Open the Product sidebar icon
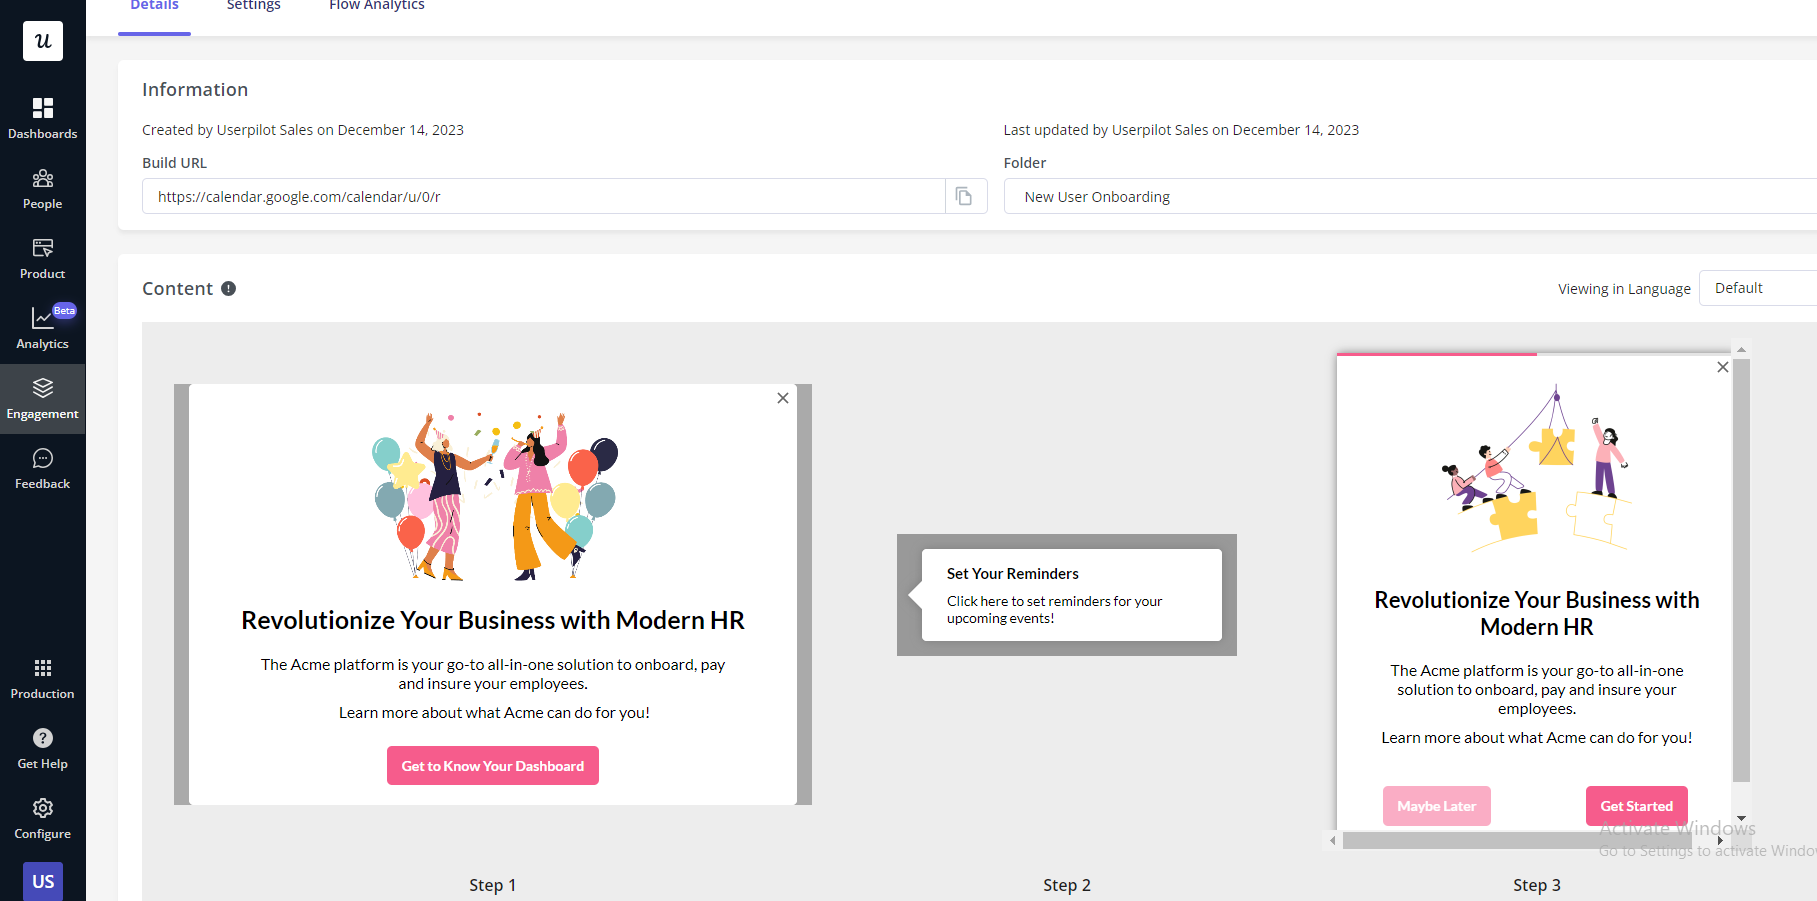Image resolution: width=1817 pixels, height=901 pixels. 42,258
